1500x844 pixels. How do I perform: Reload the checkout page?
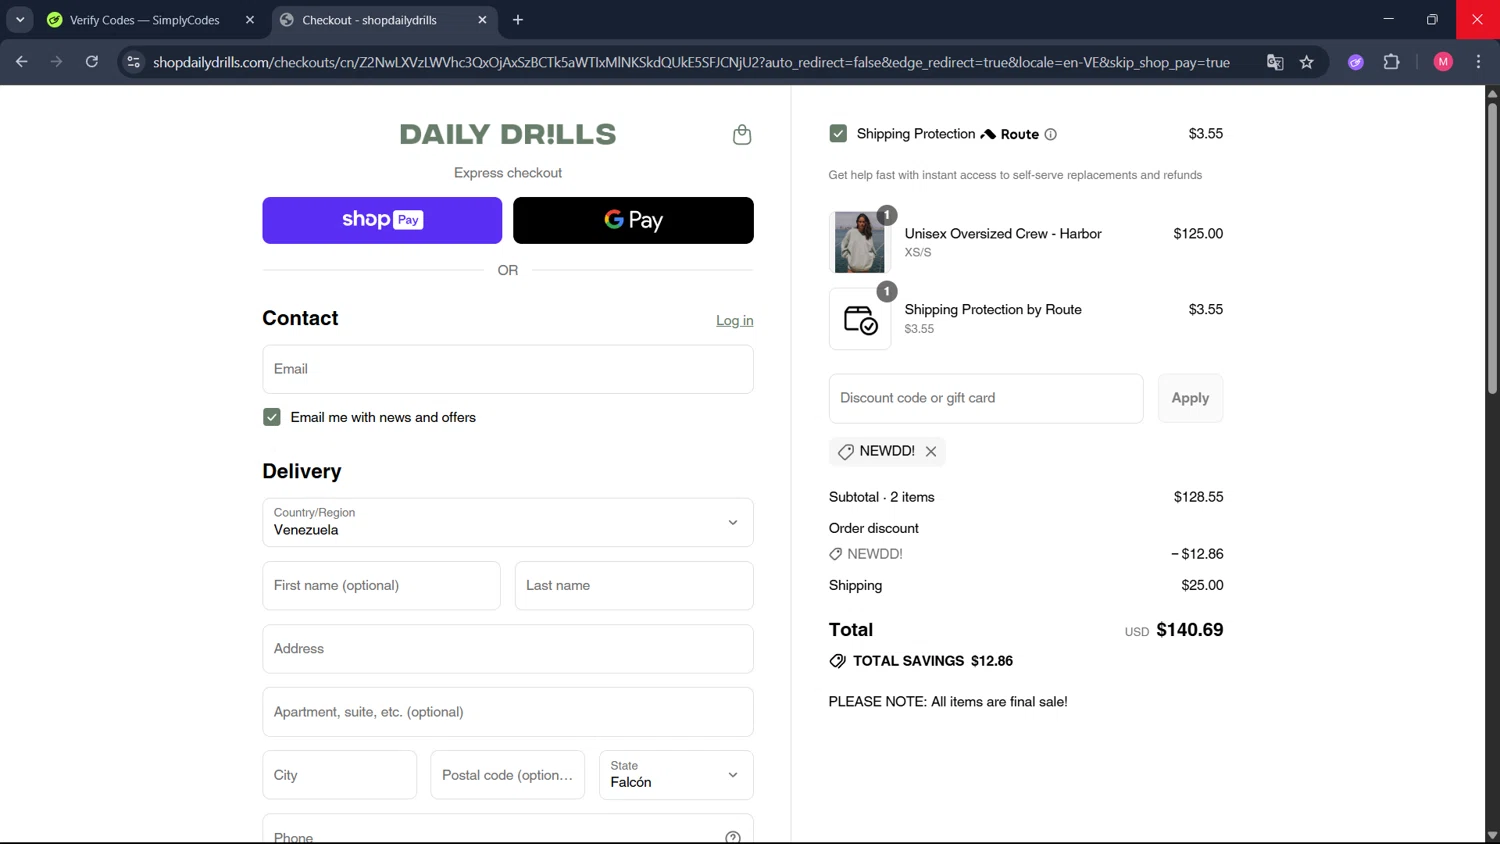(x=92, y=62)
